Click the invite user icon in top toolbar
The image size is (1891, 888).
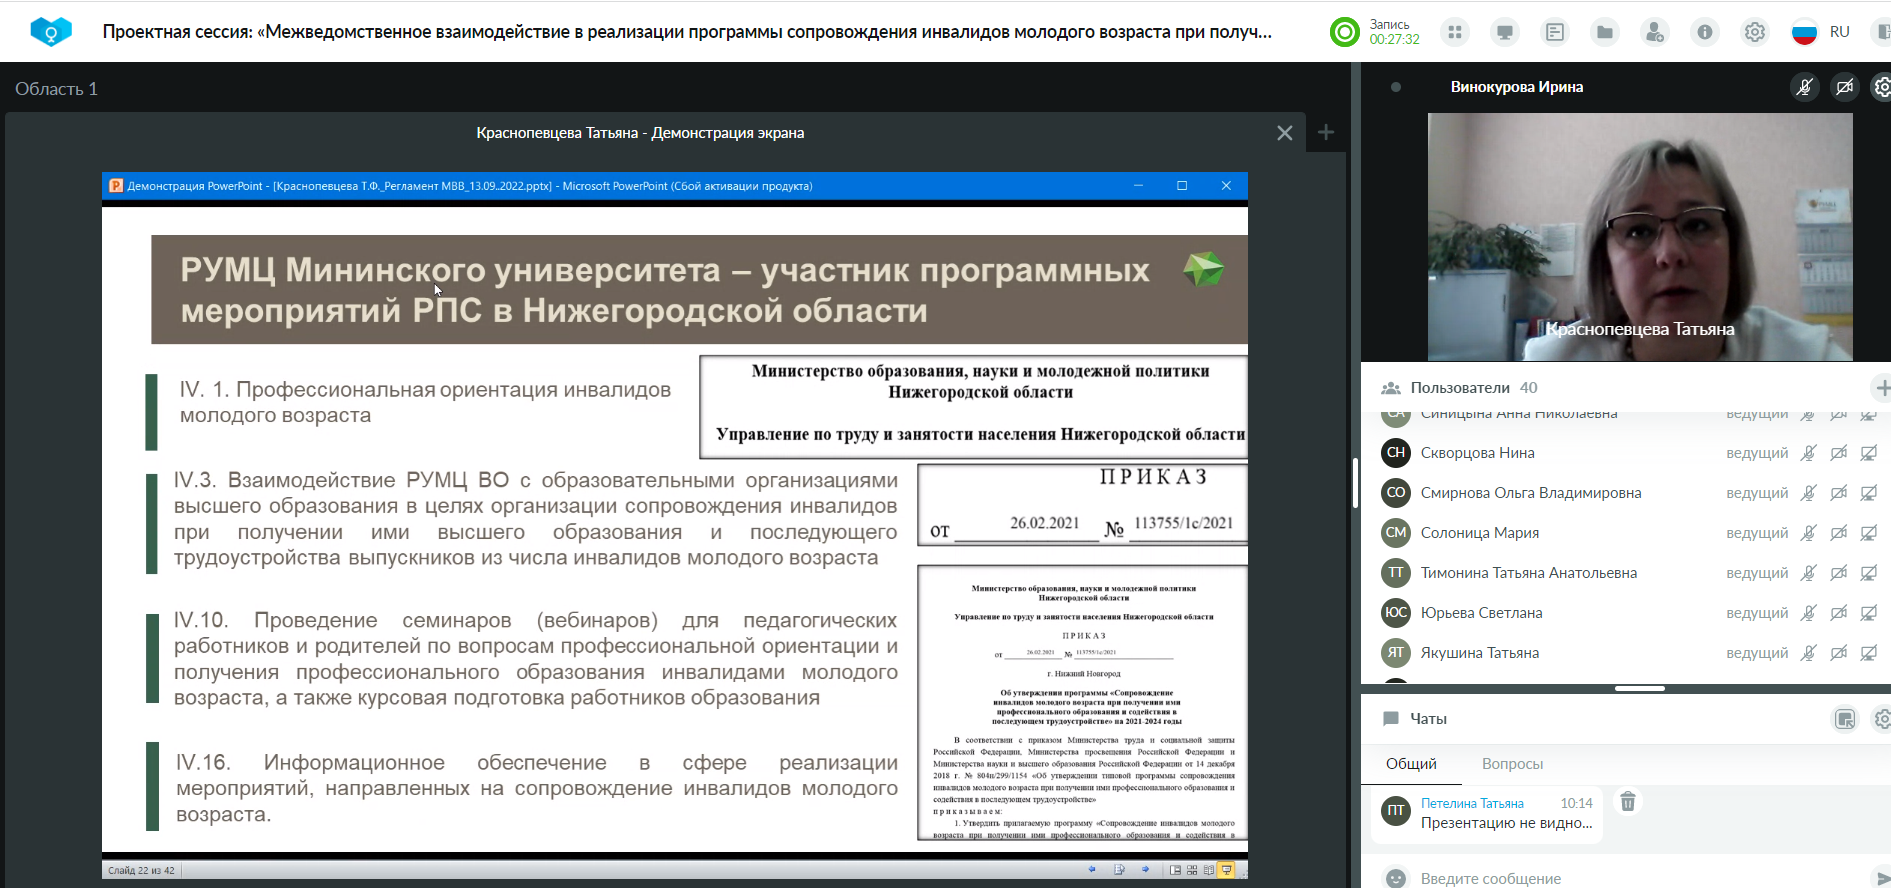[1655, 32]
